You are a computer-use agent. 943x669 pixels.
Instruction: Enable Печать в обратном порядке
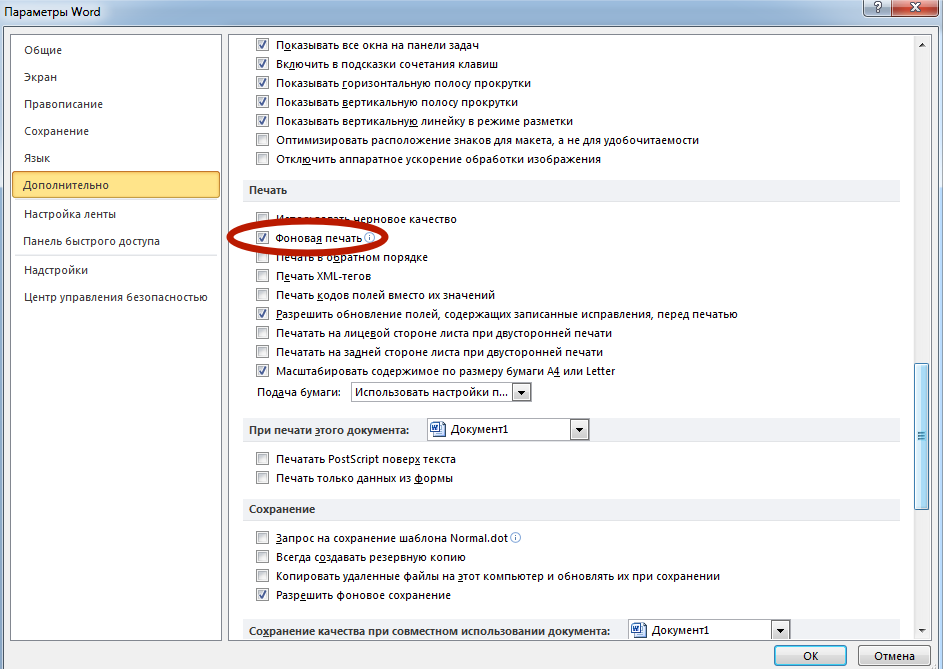(x=262, y=257)
